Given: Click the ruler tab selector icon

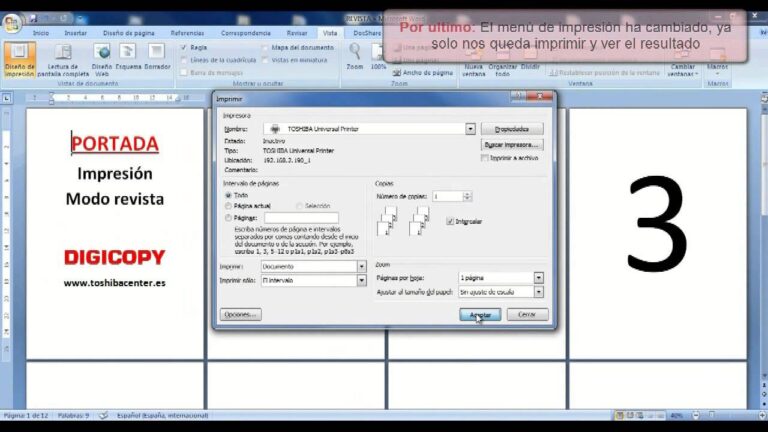Looking at the screenshot, I should (x=6, y=98).
